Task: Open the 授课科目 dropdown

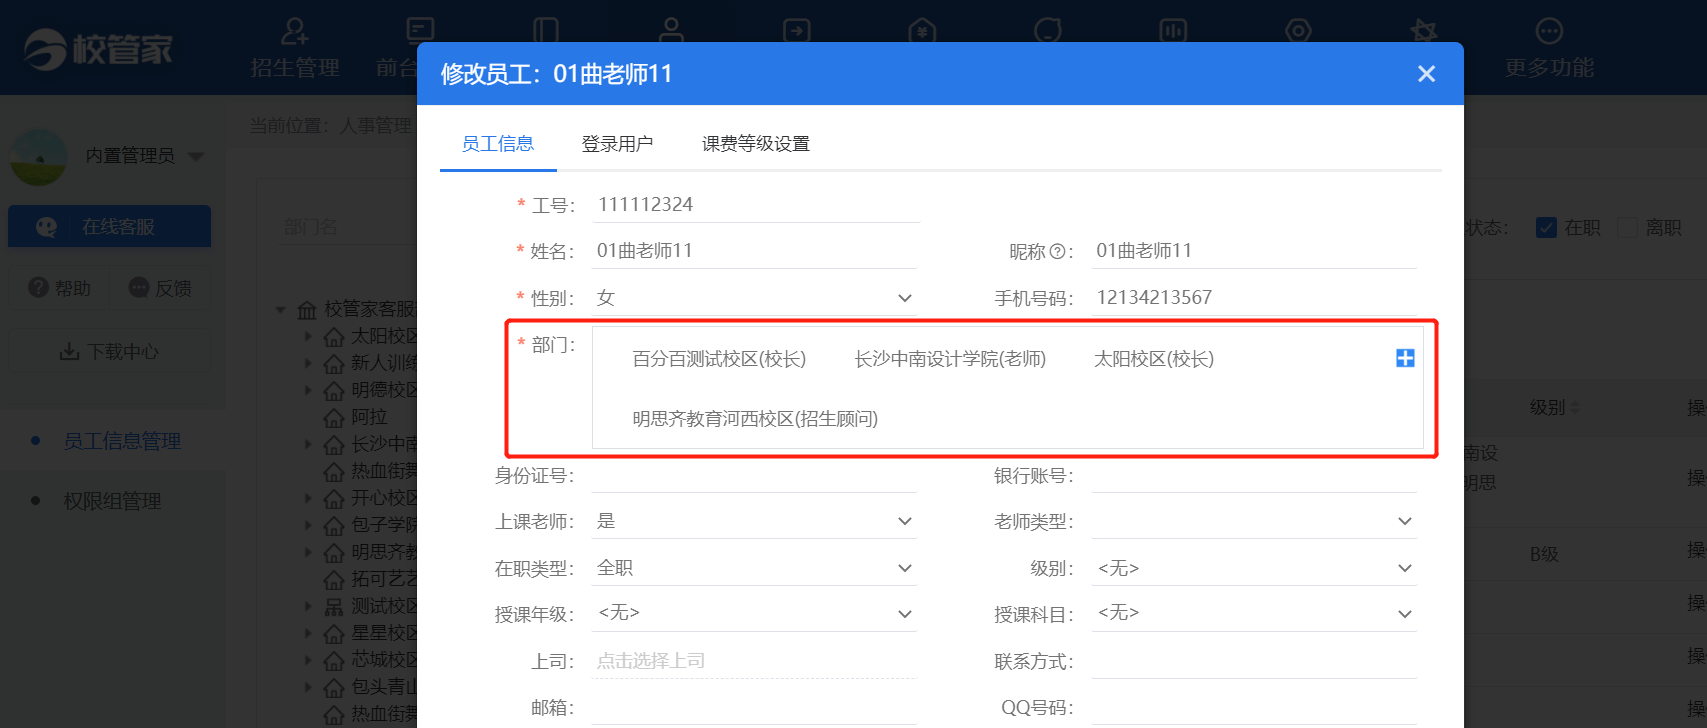Action: (1254, 614)
